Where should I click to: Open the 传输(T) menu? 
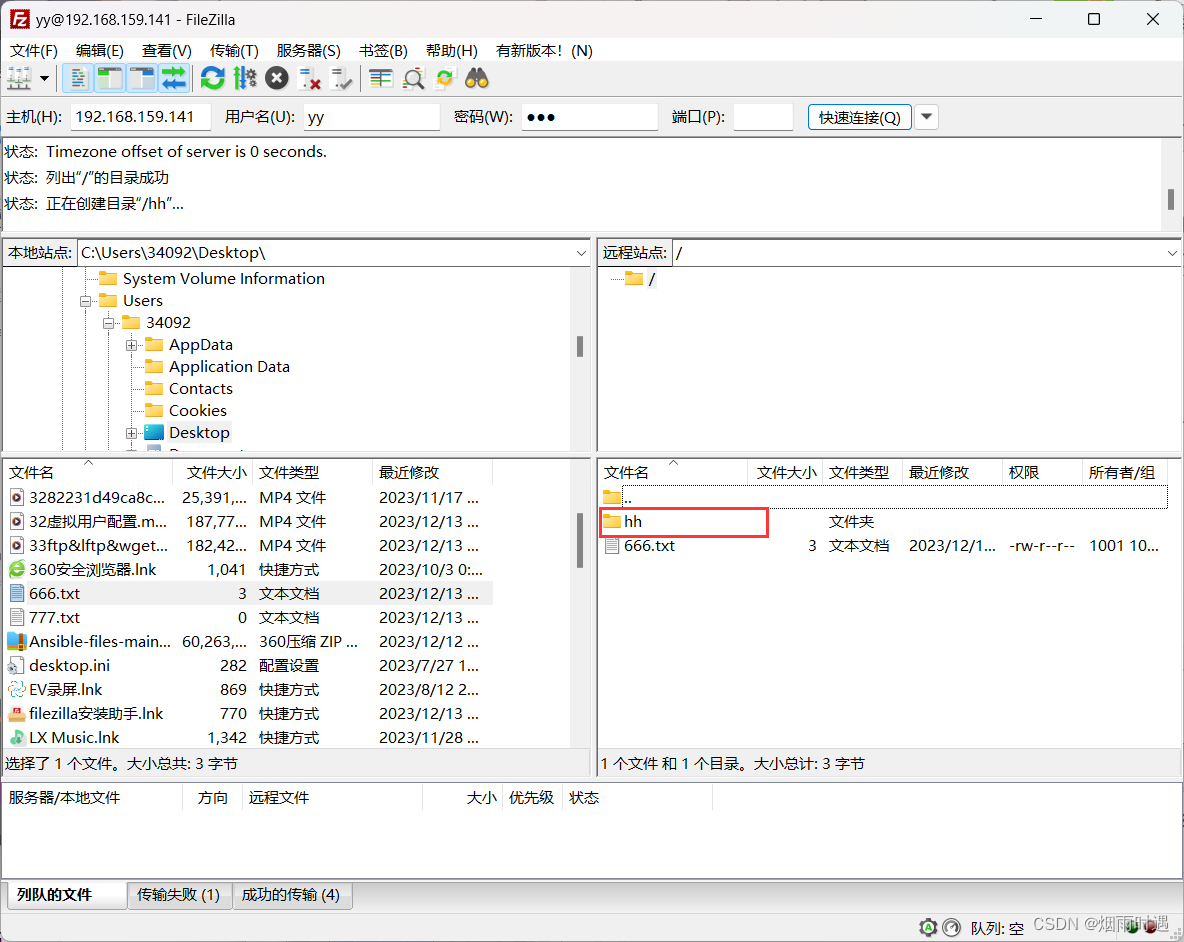tap(234, 51)
